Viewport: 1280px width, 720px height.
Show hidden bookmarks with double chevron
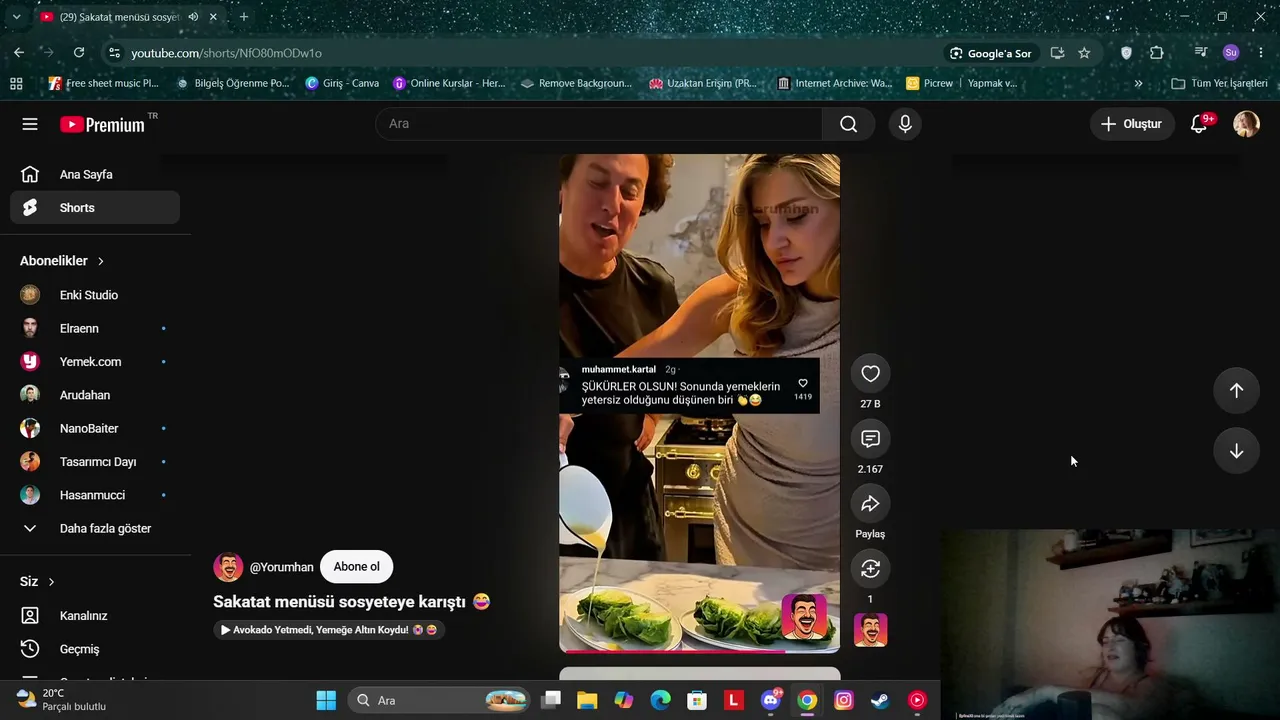click(x=1138, y=83)
